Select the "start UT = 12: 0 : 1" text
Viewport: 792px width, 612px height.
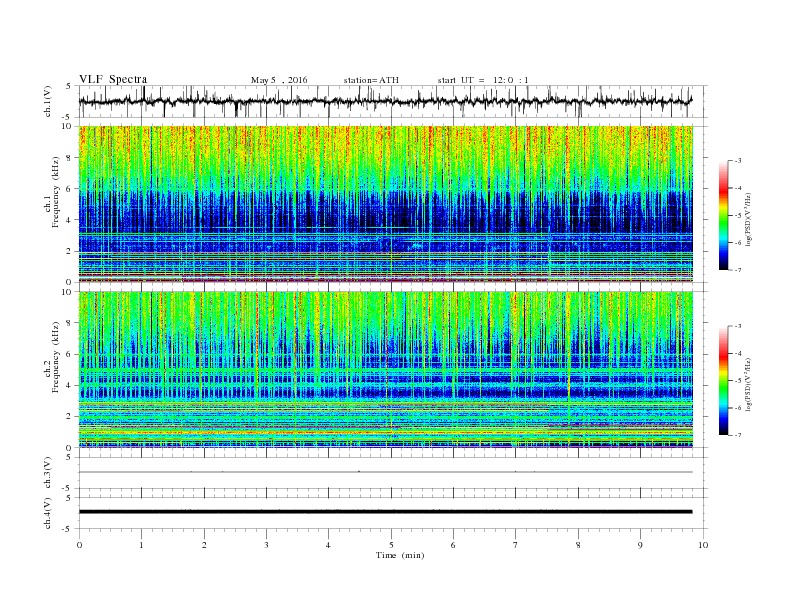tap(483, 80)
